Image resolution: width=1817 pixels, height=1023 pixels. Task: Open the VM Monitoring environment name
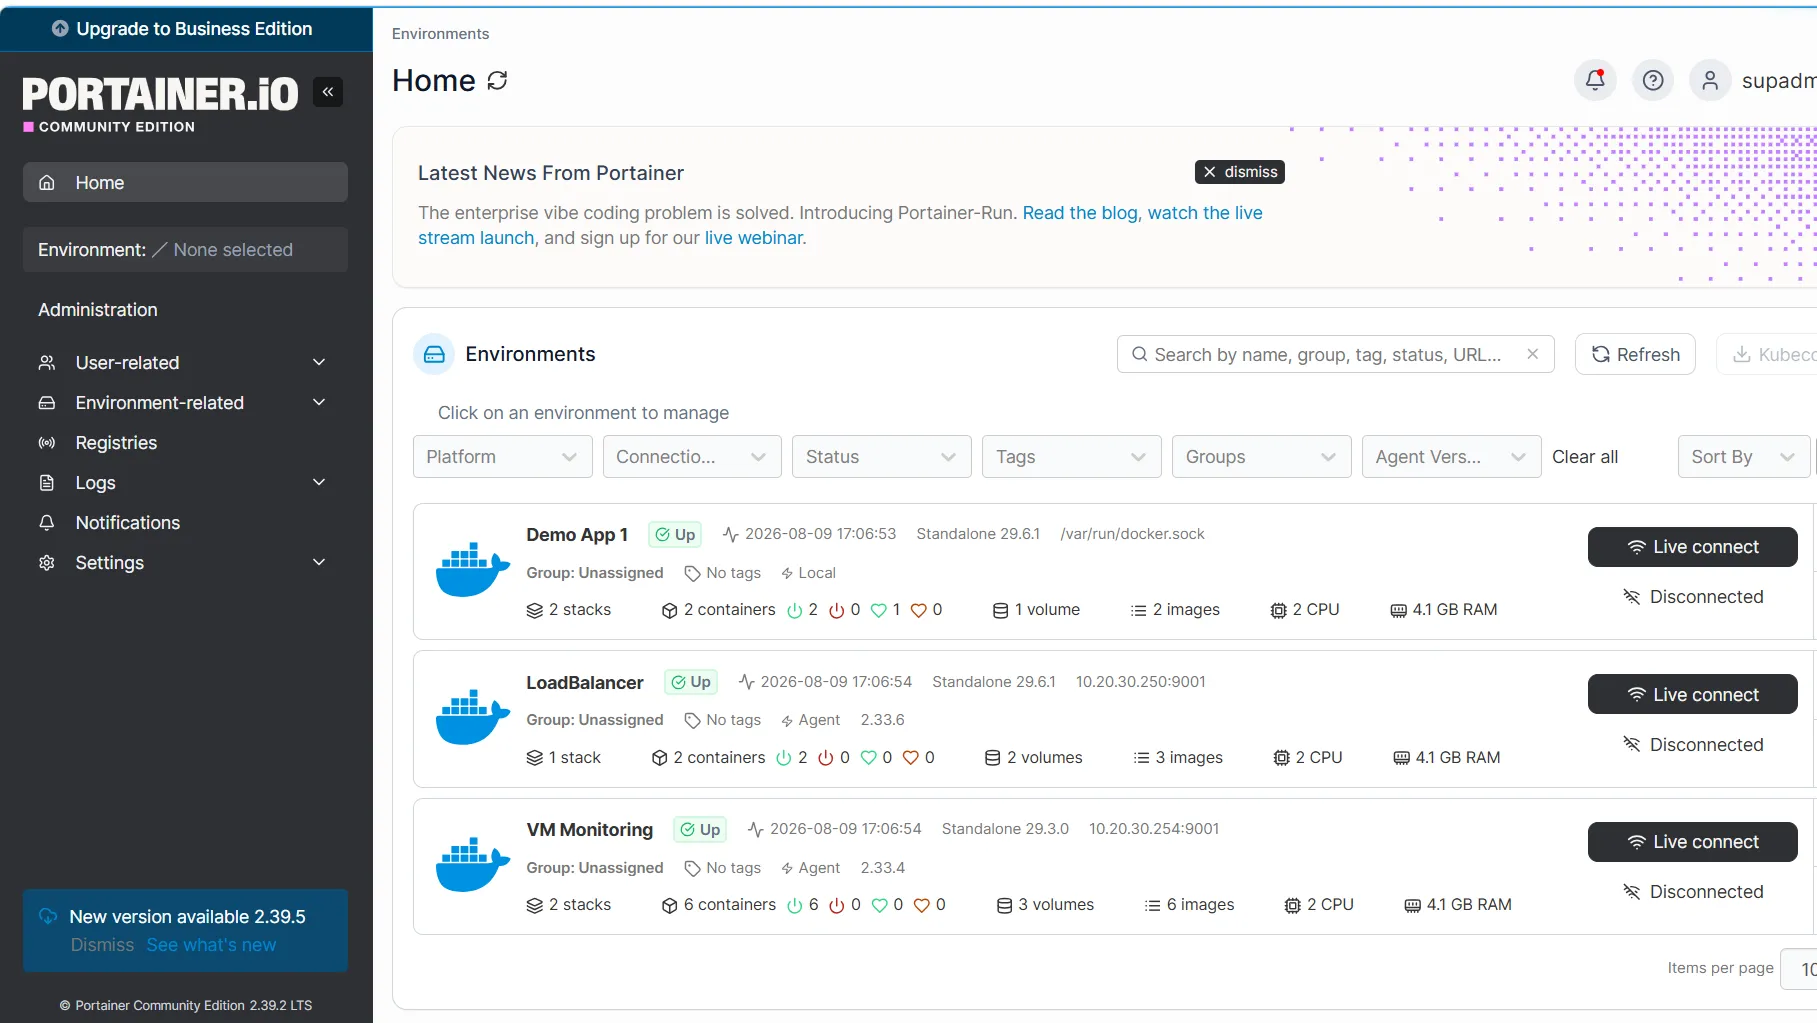590,830
